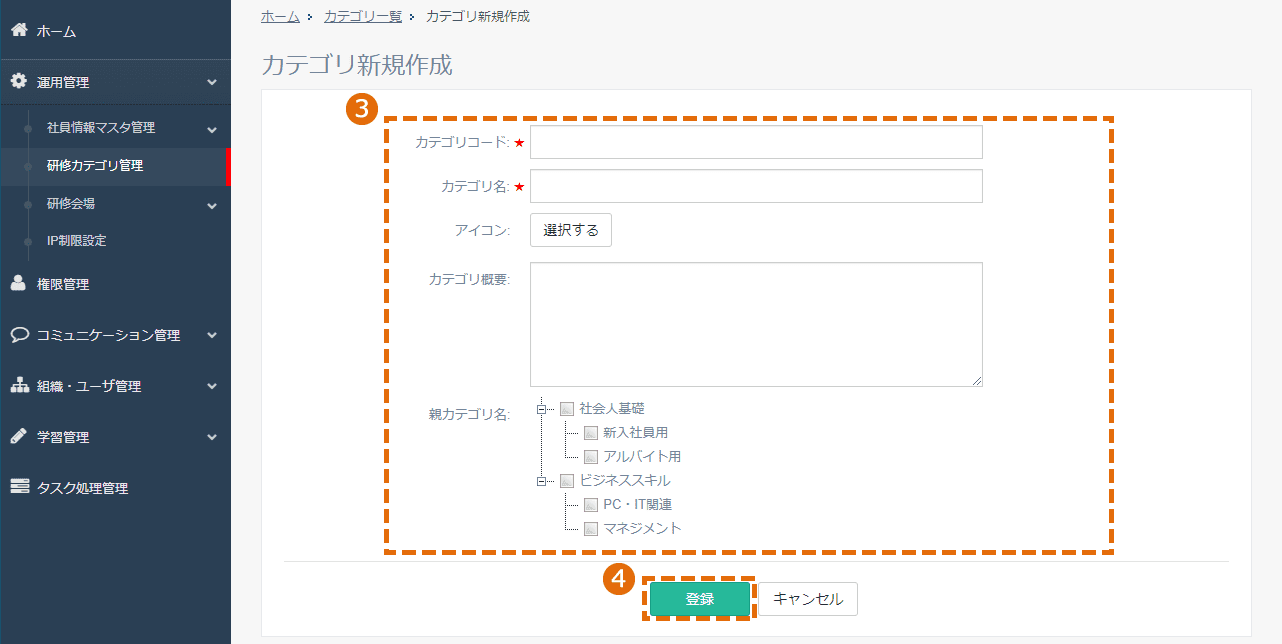Click the マネジメント tree label
Screen dimensions: 1282x644
point(642,528)
